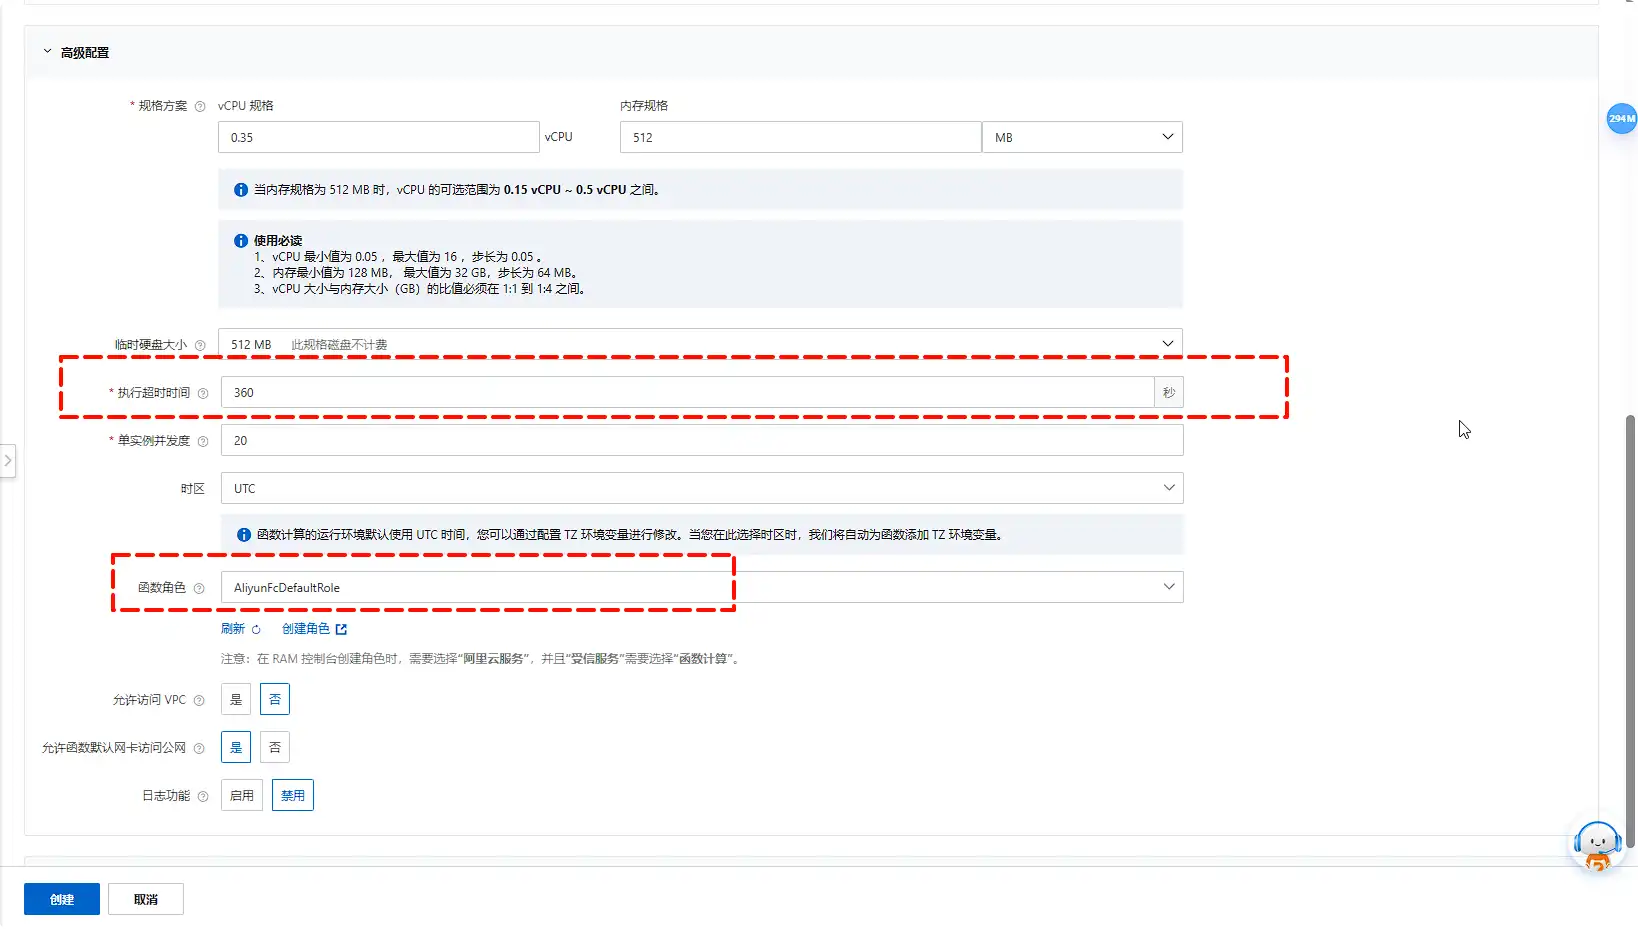This screenshot has width=1638, height=931.
Task: Open the 创建角色 link
Action: coord(306,629)
